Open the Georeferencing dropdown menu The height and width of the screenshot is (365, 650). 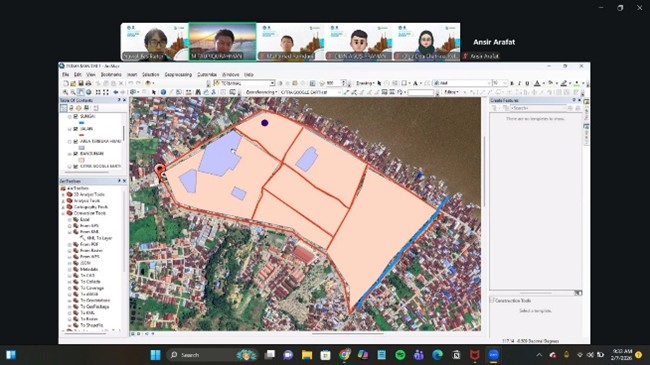[261, 92]
